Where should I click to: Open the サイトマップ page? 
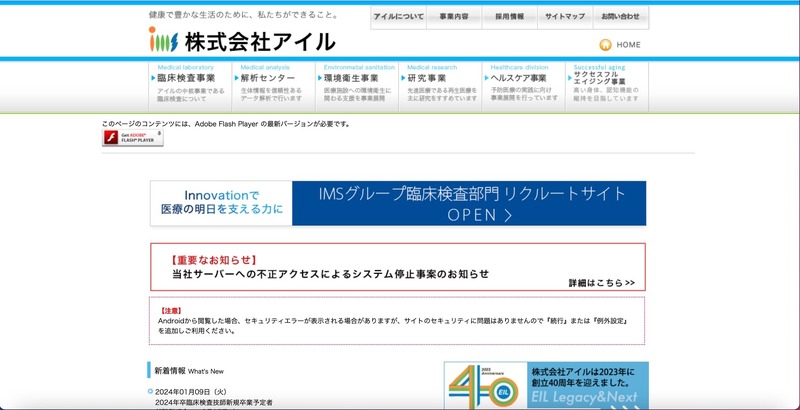pyautogui.click(x=565, y=17)
